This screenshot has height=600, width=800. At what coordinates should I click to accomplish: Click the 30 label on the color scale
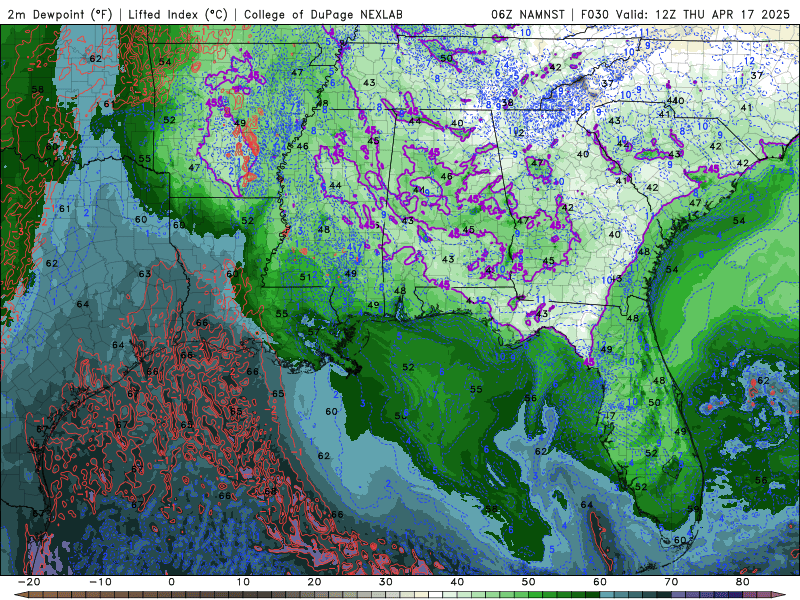(386, 582)
